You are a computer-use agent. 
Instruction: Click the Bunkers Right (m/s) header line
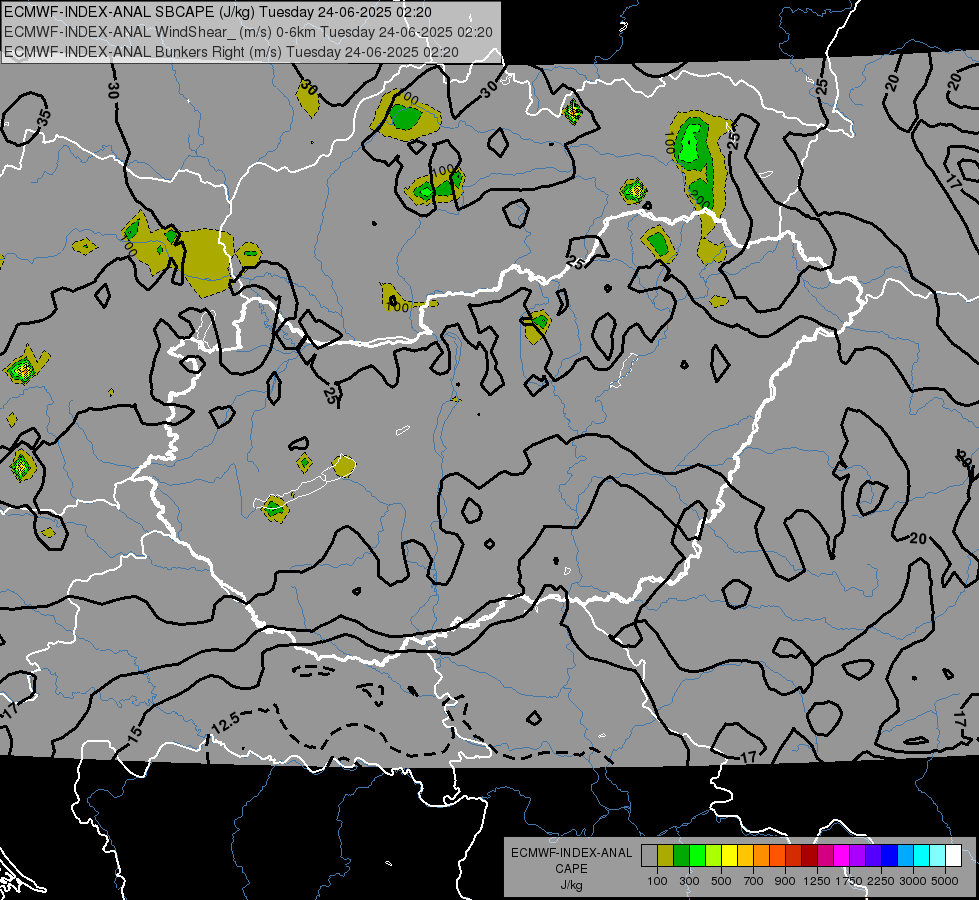(231, 52)
